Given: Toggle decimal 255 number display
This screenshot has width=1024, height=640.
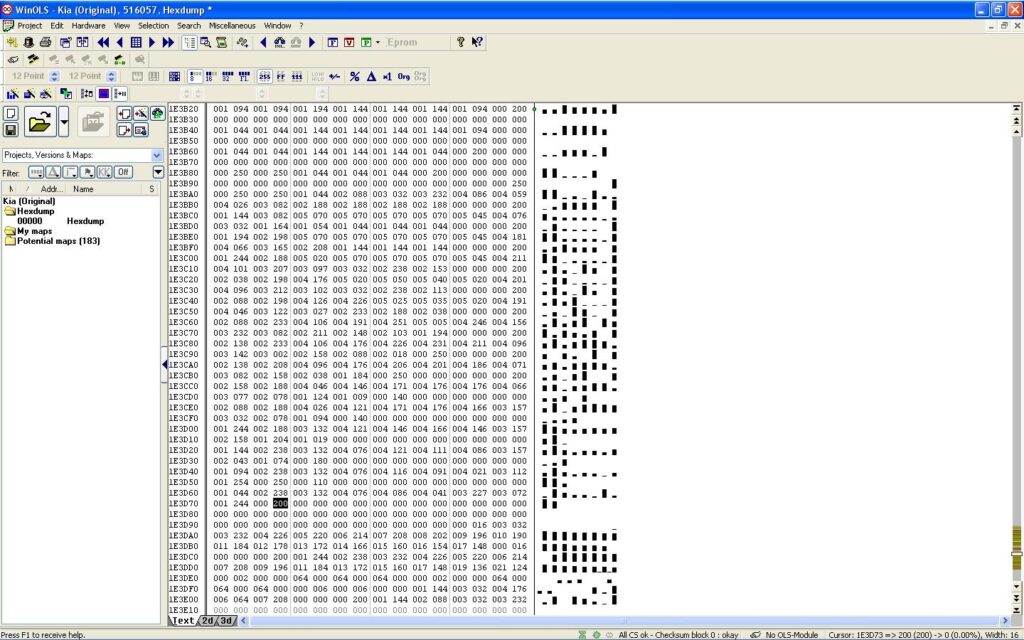Looking at the screenshot, I should (x=264, y=76).
